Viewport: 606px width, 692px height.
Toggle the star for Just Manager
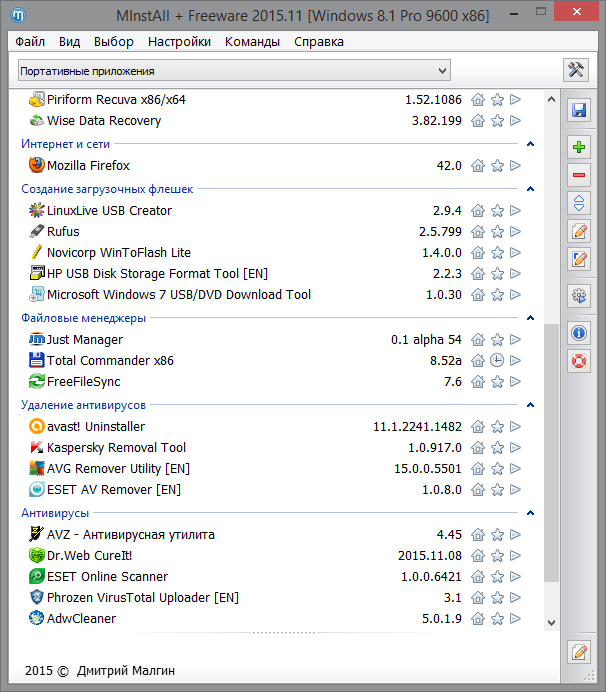tap(497, 340)
